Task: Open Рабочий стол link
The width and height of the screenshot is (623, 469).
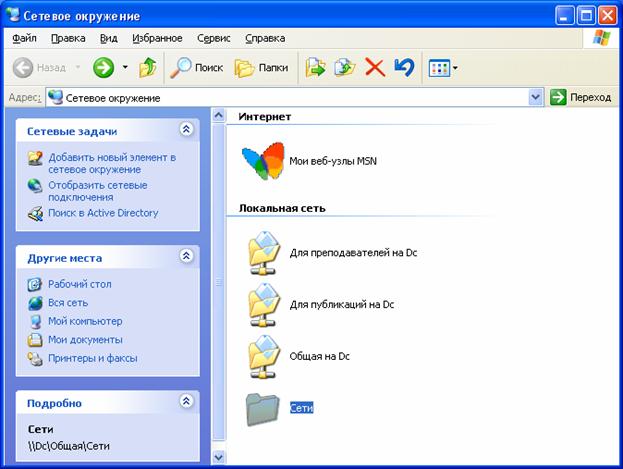Action: tap(80, 284)
